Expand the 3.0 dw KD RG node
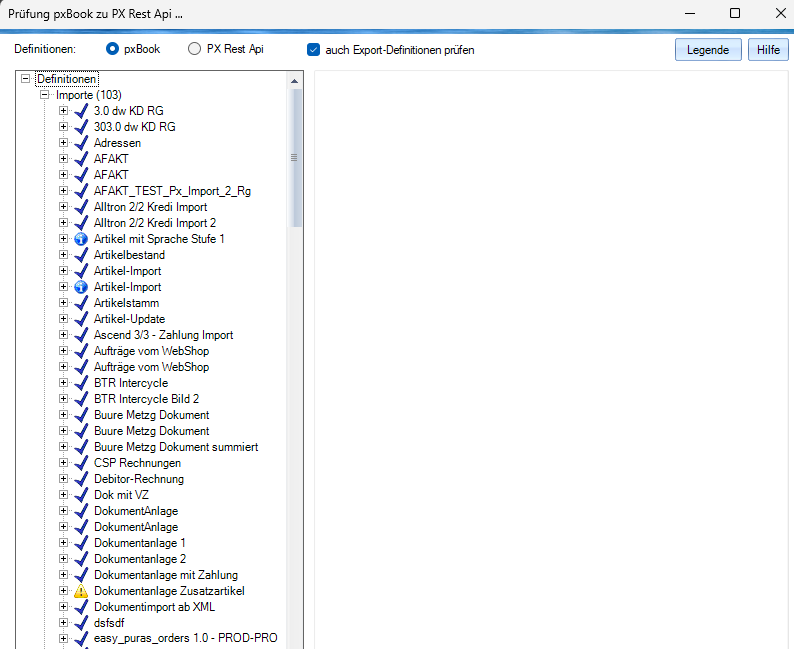This screenshot has width=794, height=649. (64, 111)
